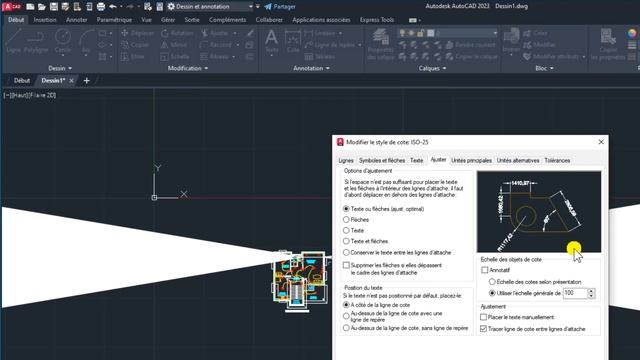Enable 'Supprimer les flèches si elles dépassent' checkbox
The width and height of the screenshot is (640, 360).
(346, 265)
